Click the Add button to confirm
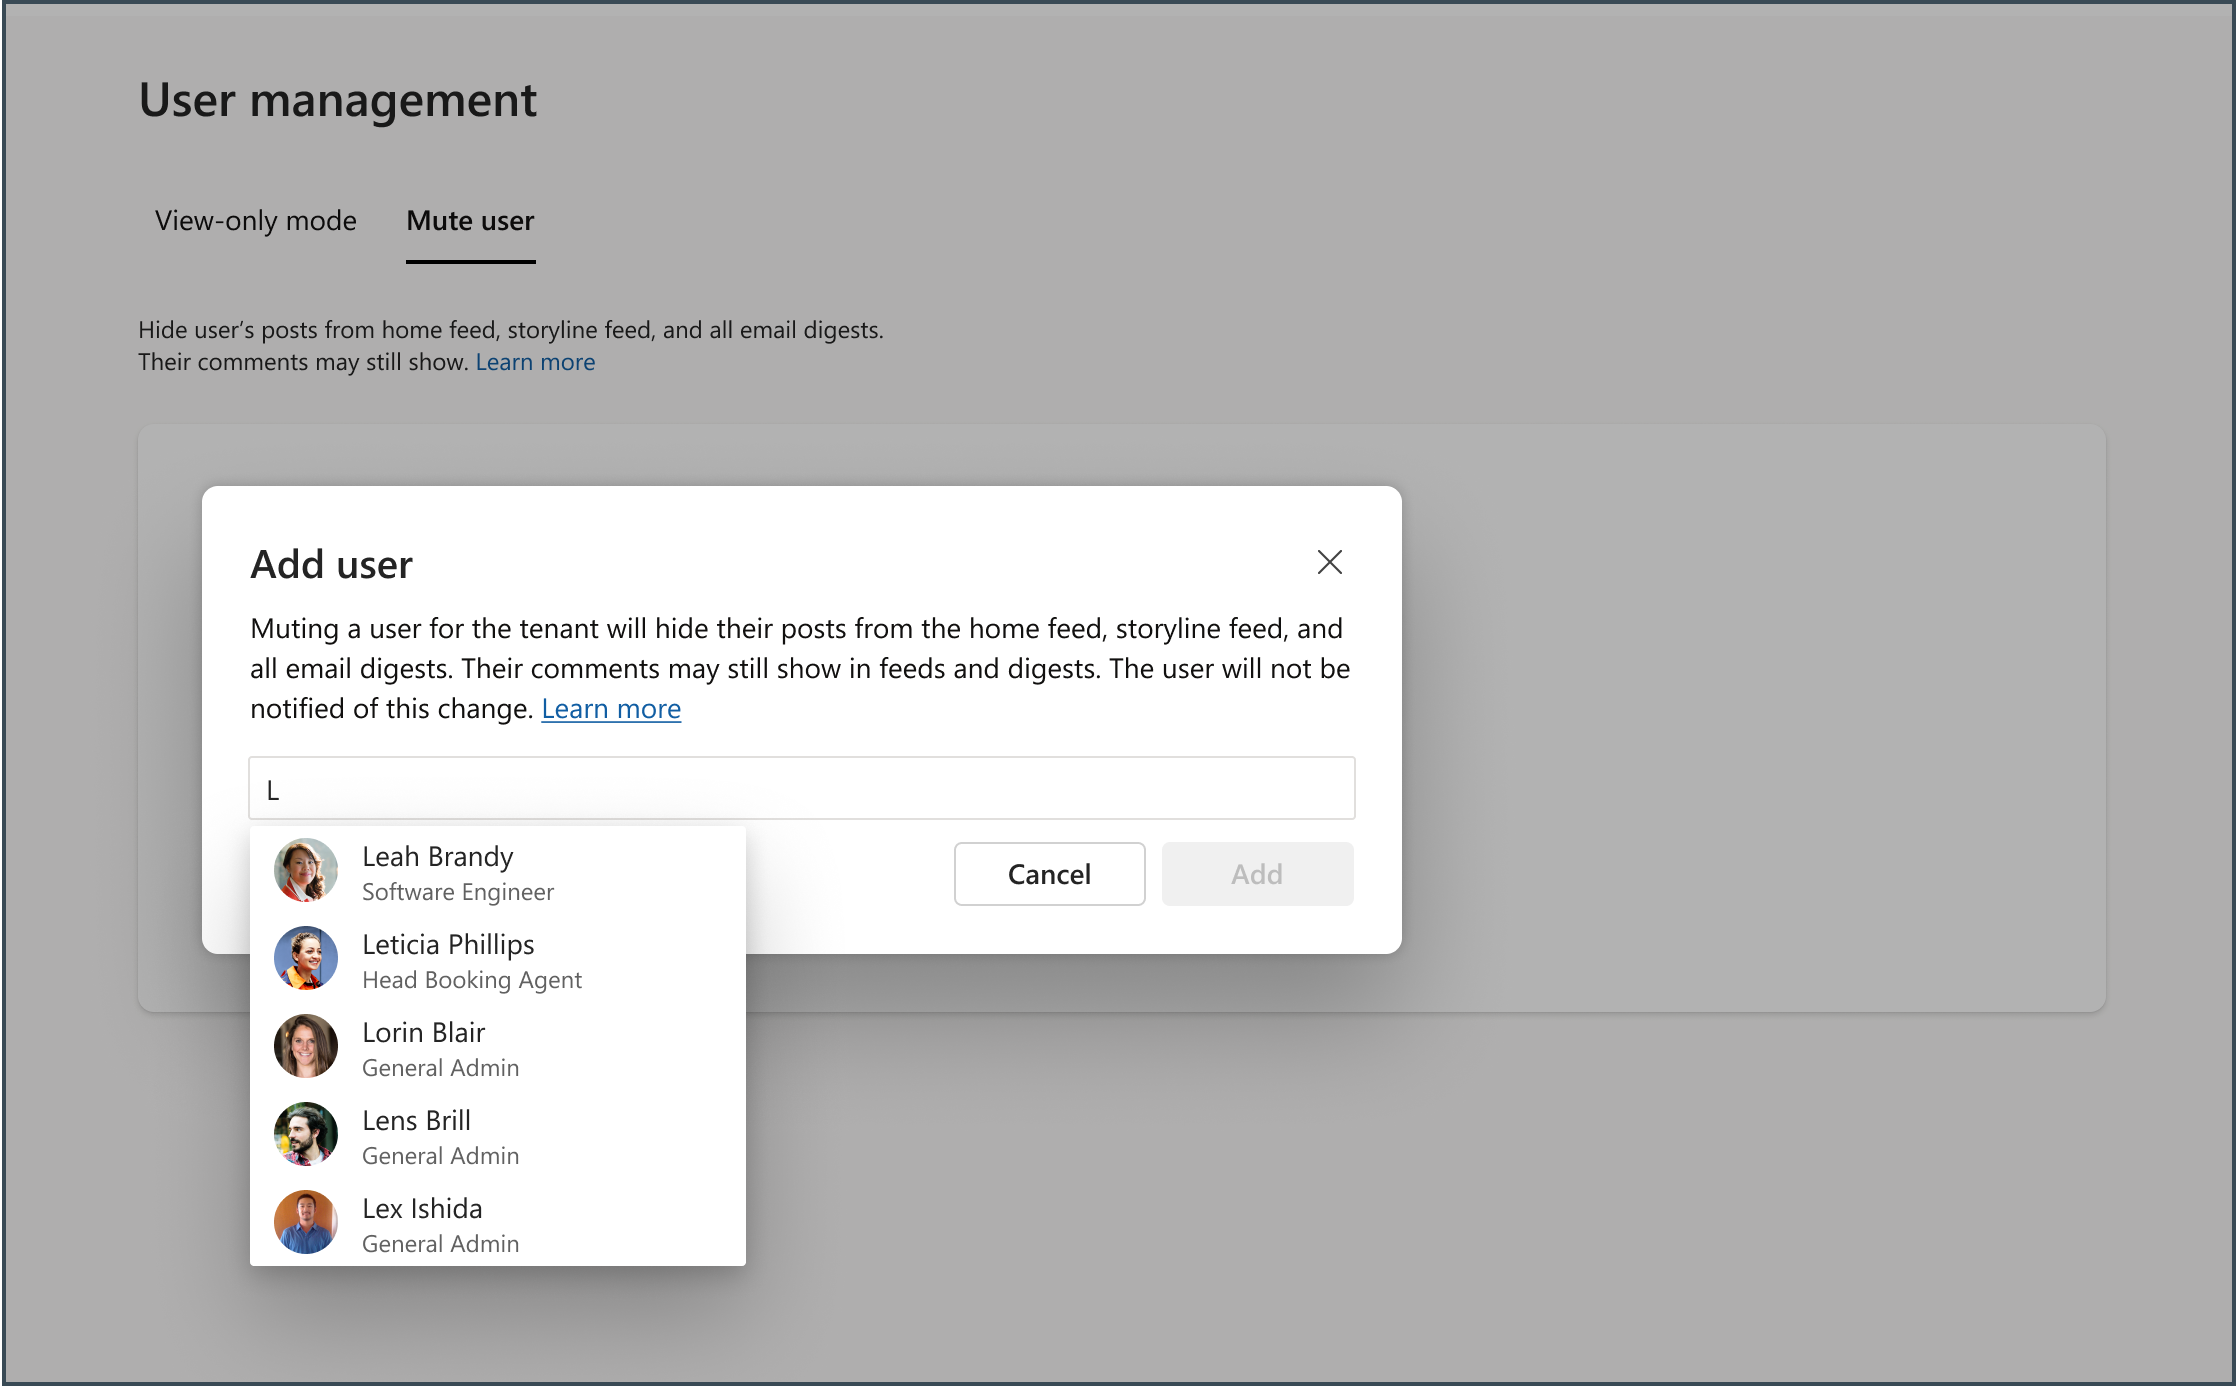The width and height of the screenshot is (2236, 1386). (x=1255, y=872)
